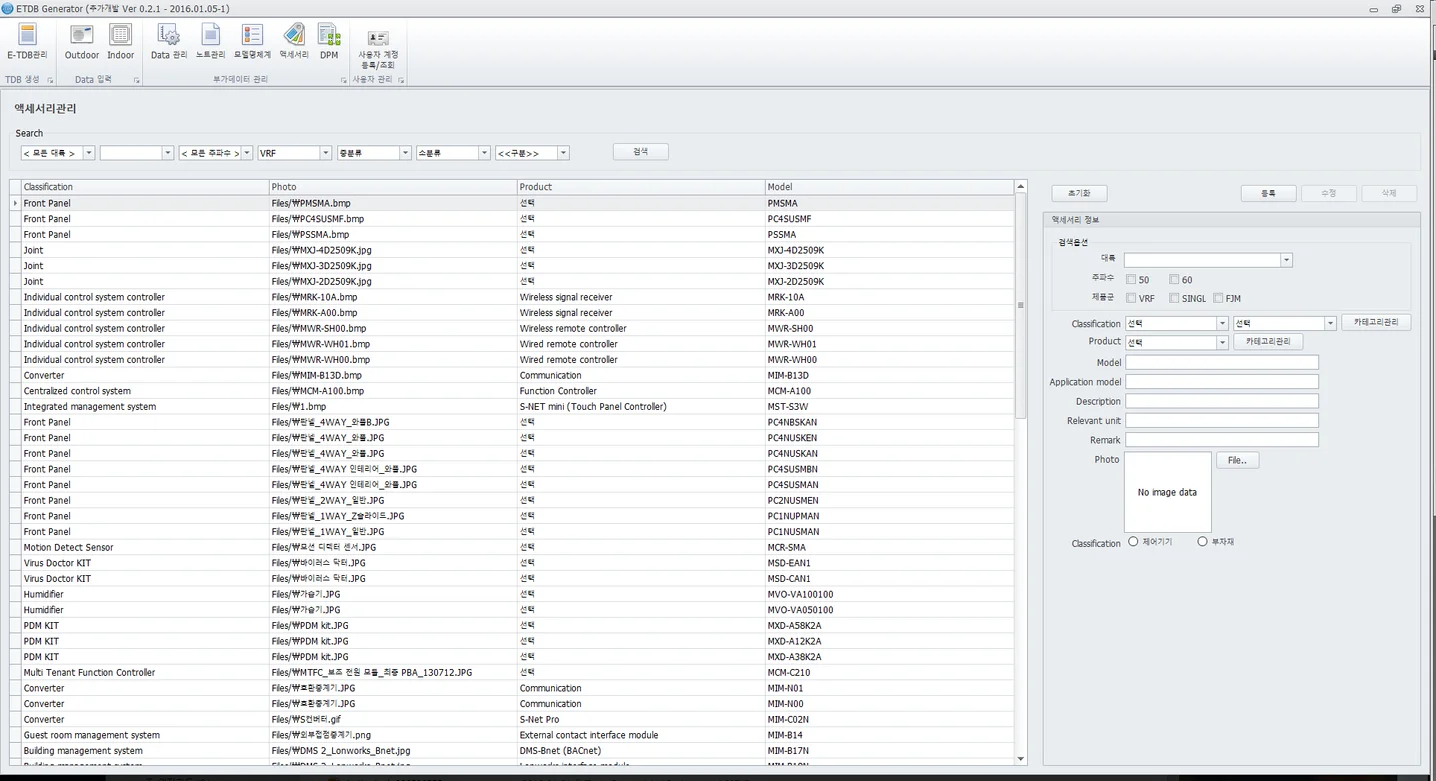Screen dimensions: 1436x781
Task: Click the Classification row's 카테고리관리 button
Action: coord(1376,323)
